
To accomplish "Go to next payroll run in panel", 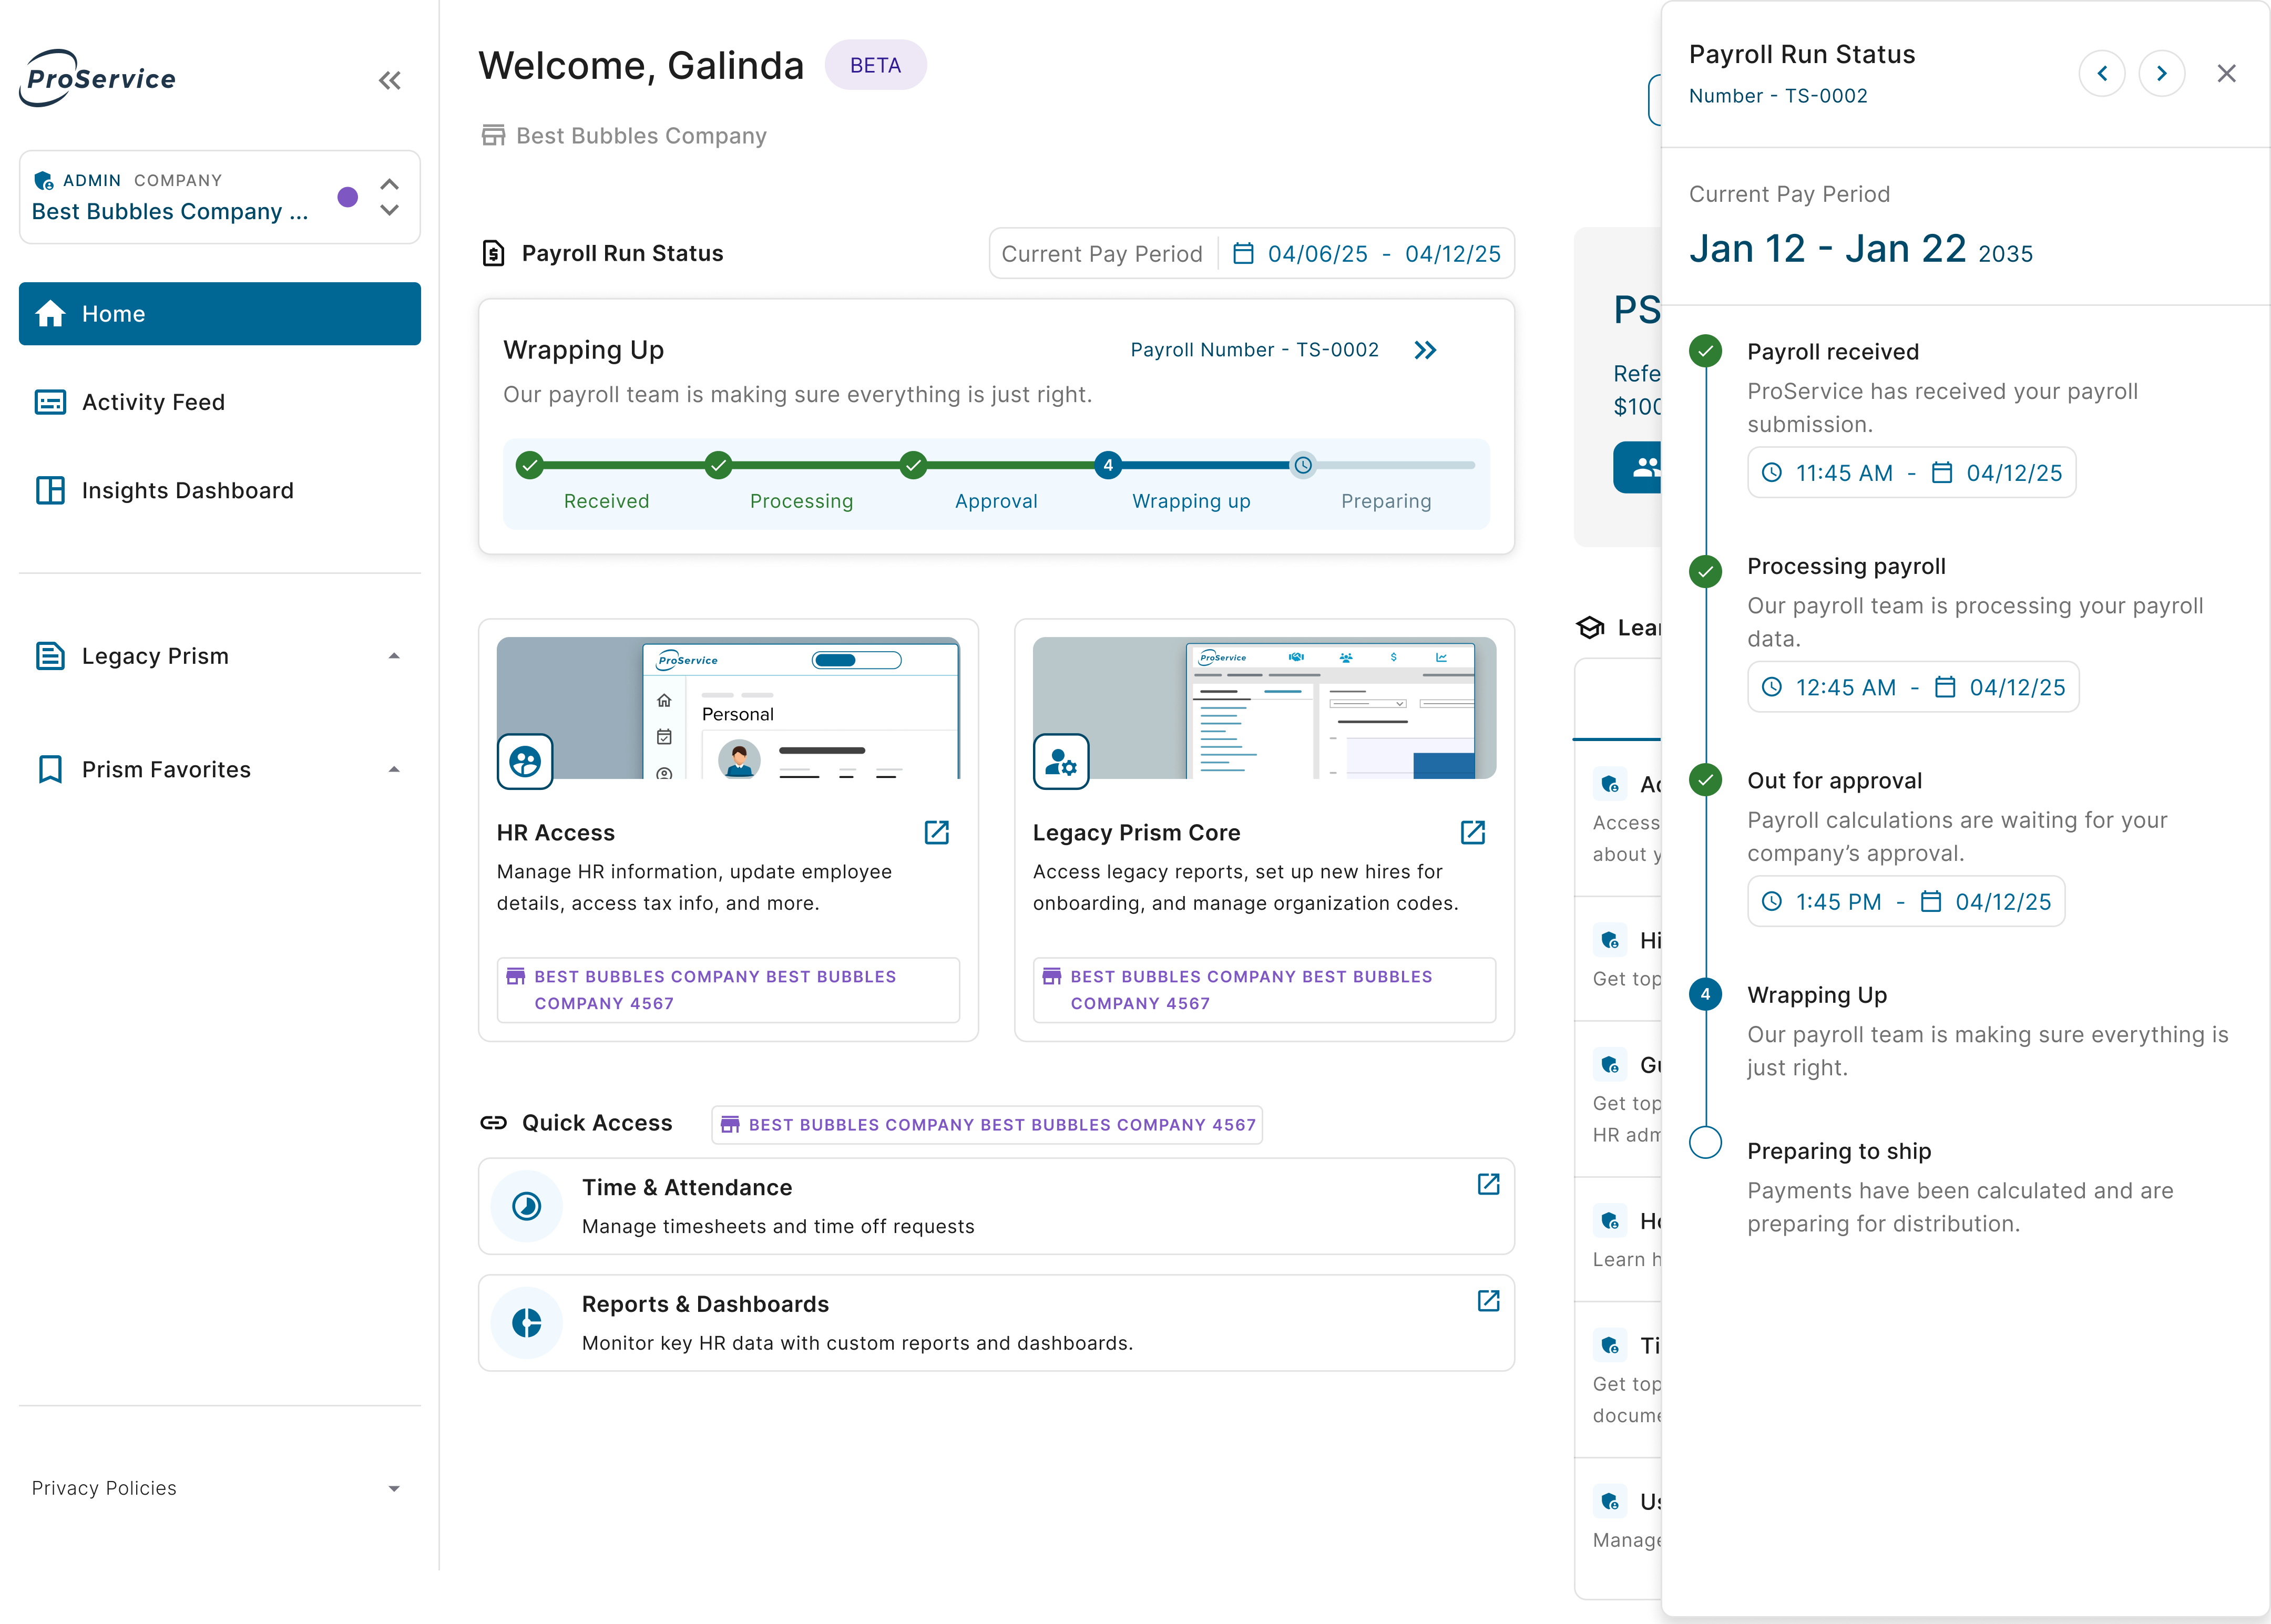I will coord(2161,73).
